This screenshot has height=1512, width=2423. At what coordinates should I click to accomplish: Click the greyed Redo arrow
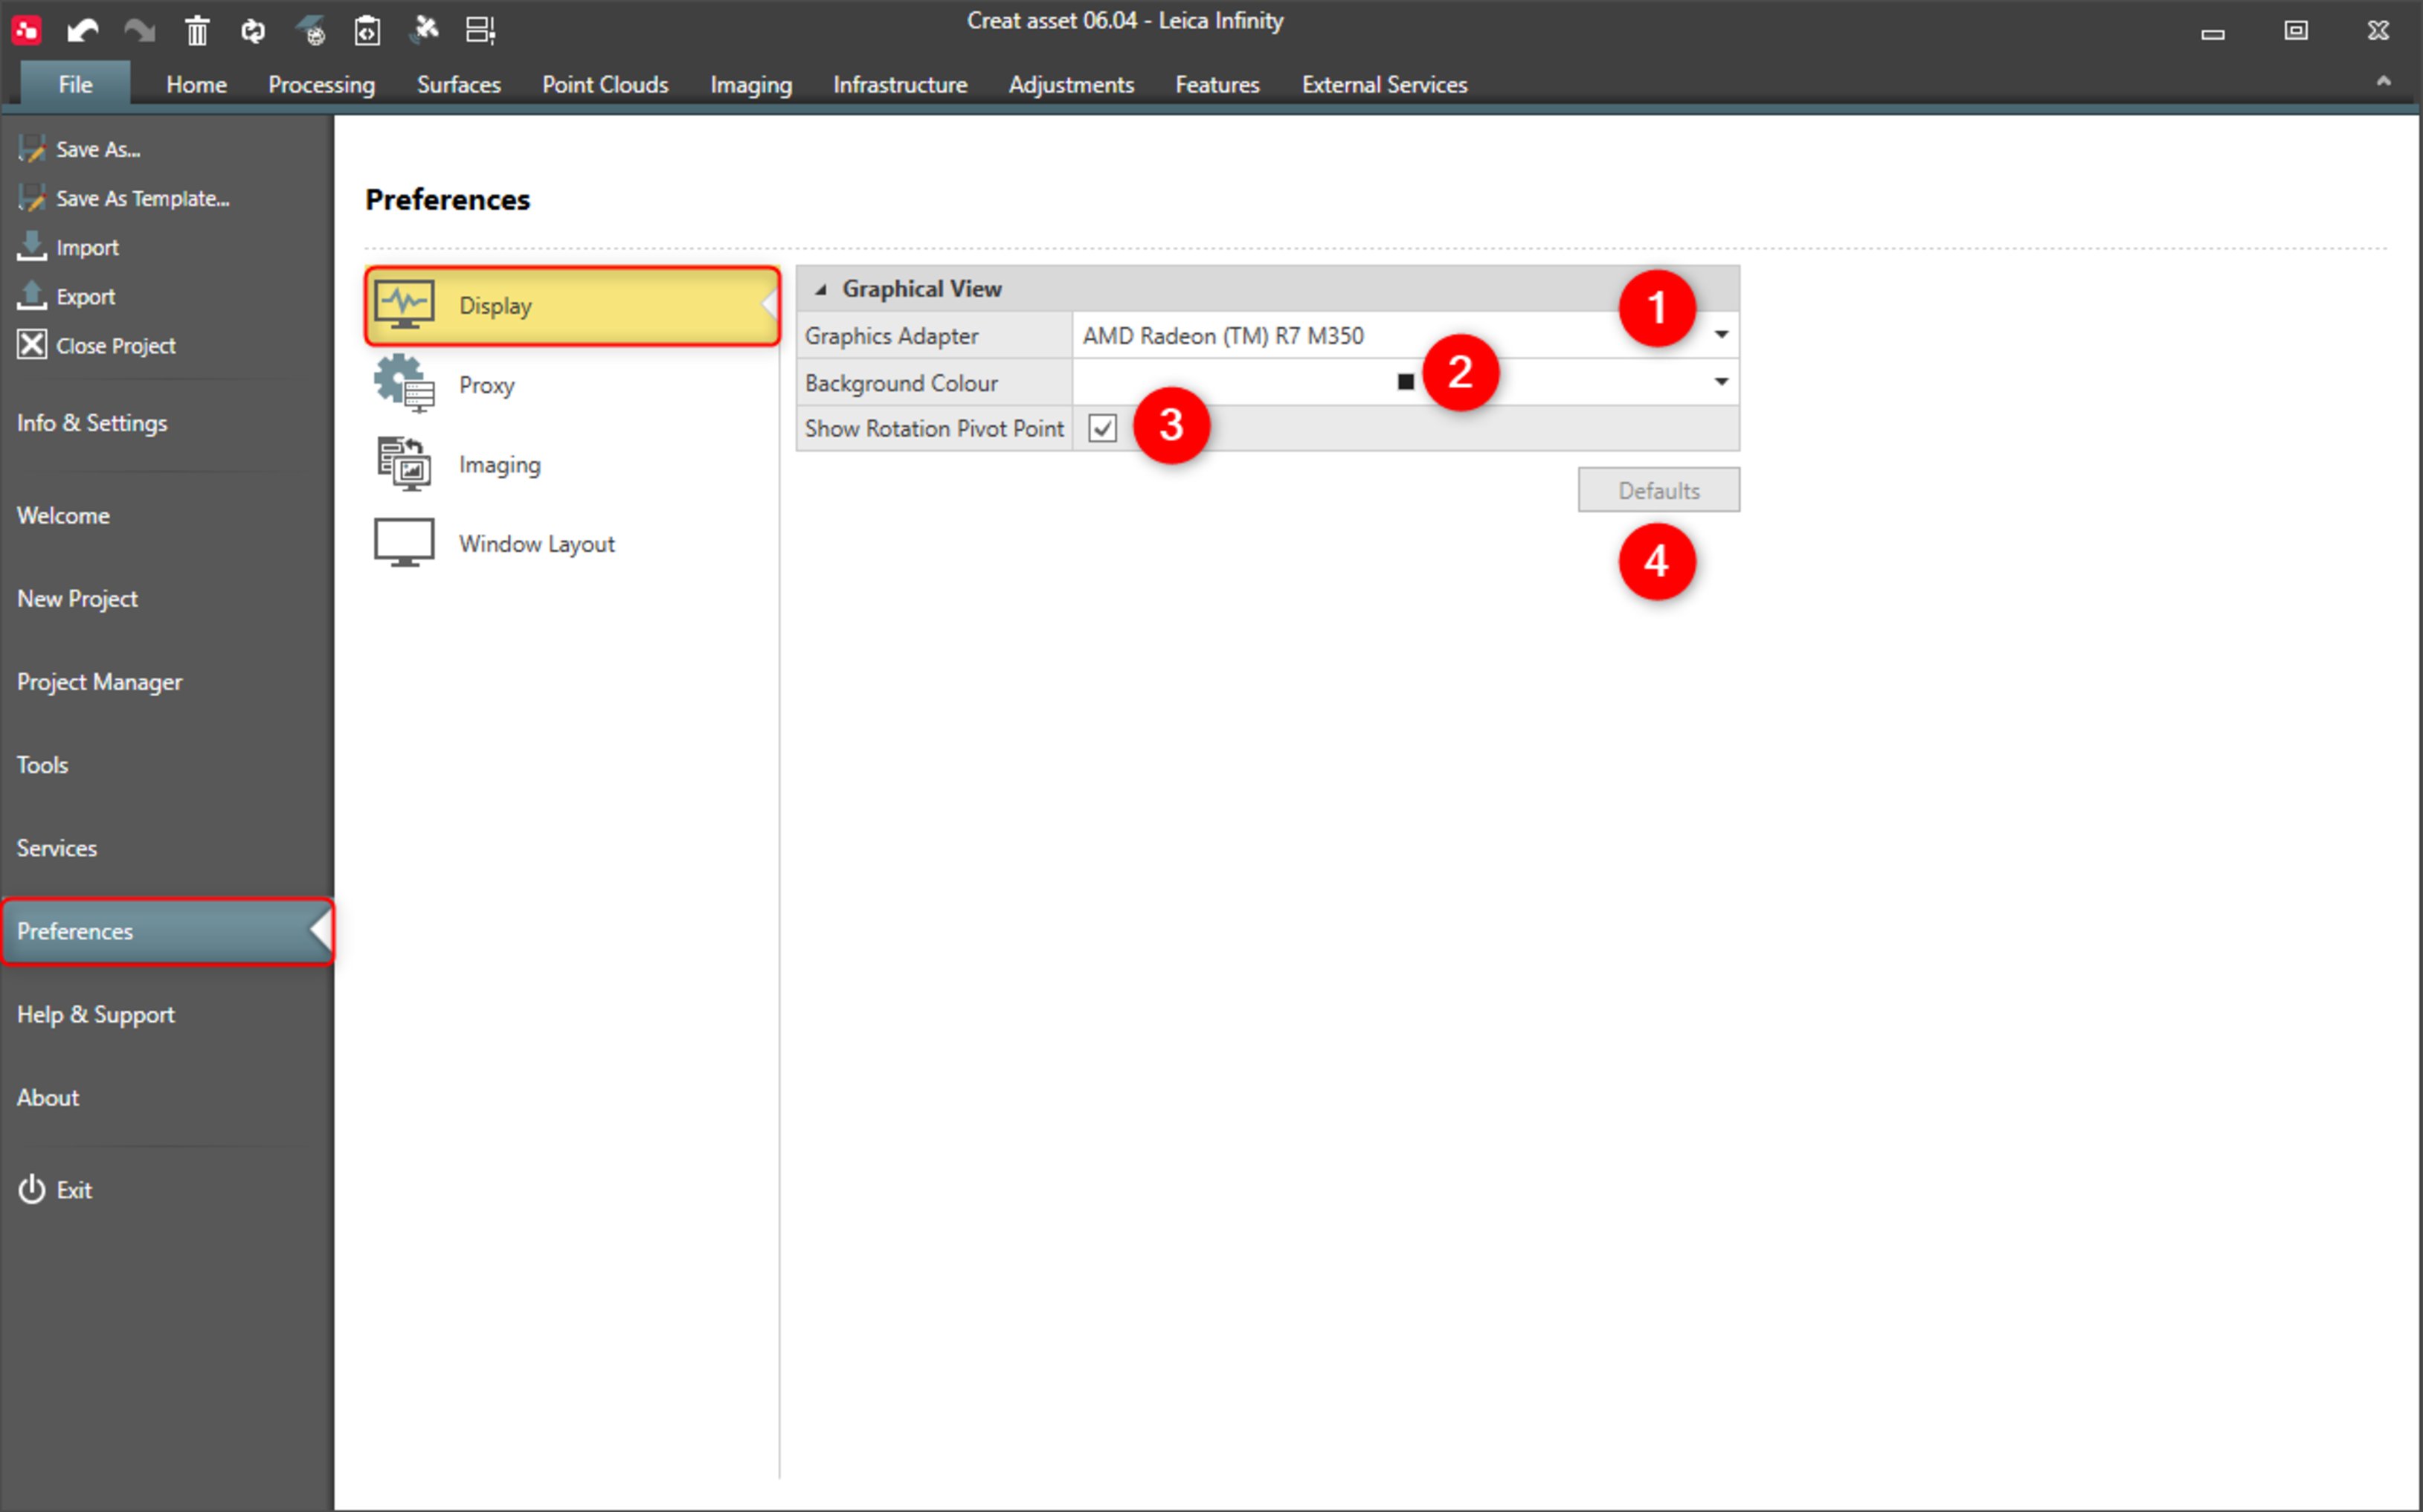pyautogui.click(x=139, y=31)
